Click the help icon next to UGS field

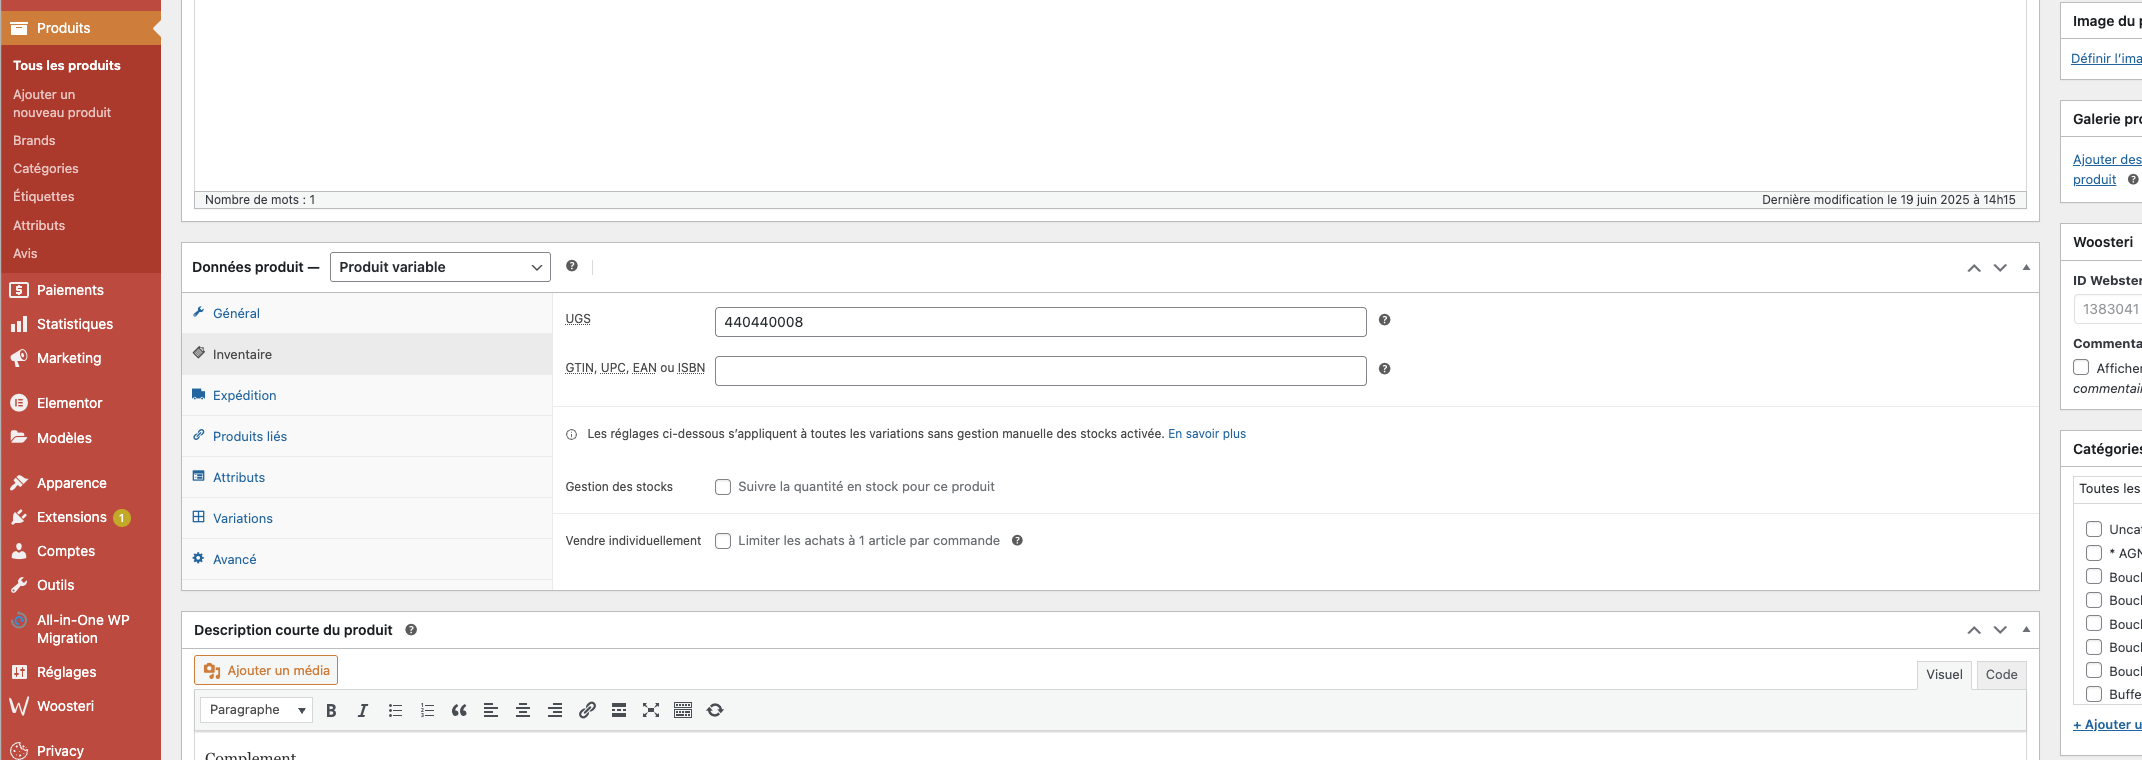pos(1384,320)
